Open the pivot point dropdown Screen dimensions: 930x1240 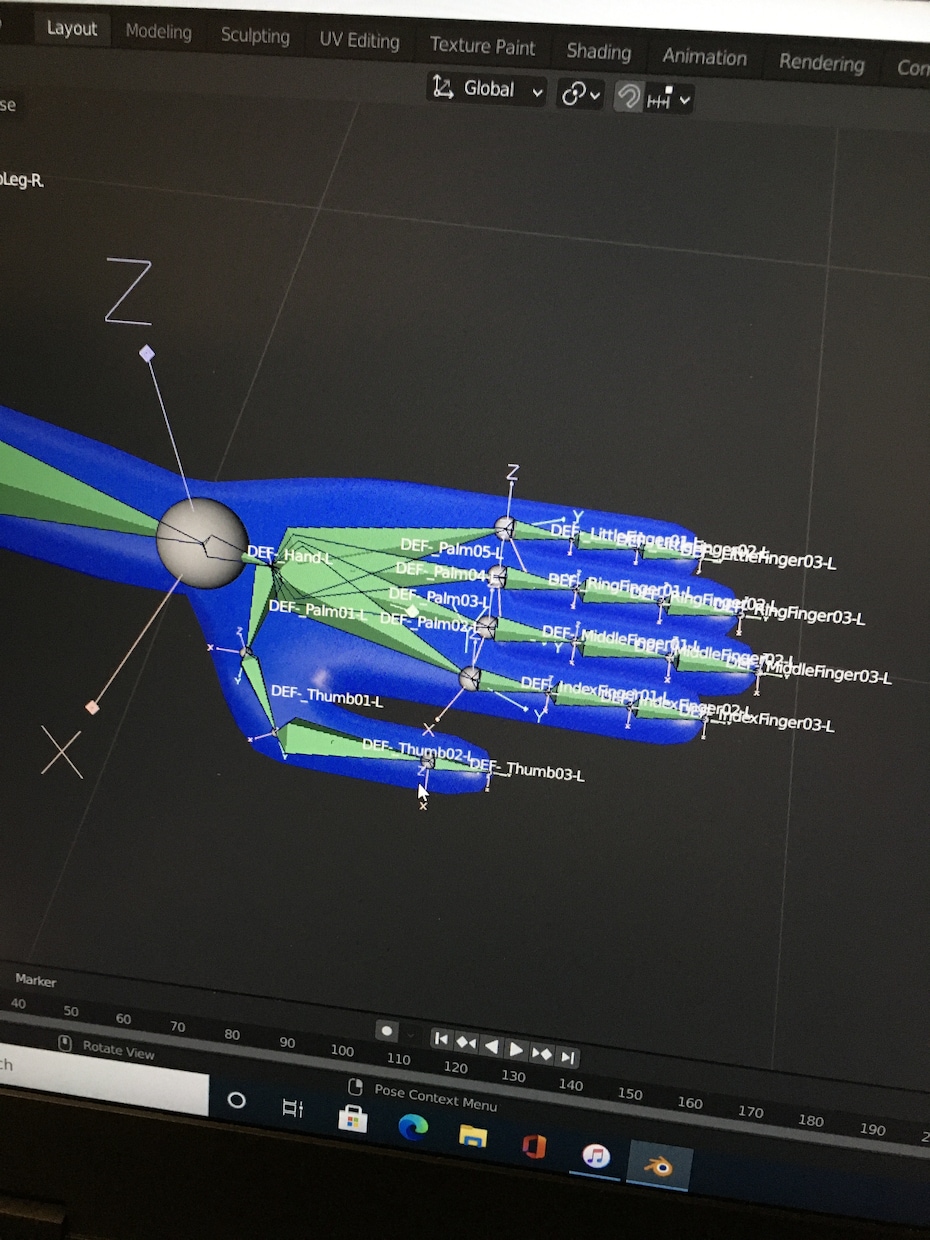(x=581, y=94)
